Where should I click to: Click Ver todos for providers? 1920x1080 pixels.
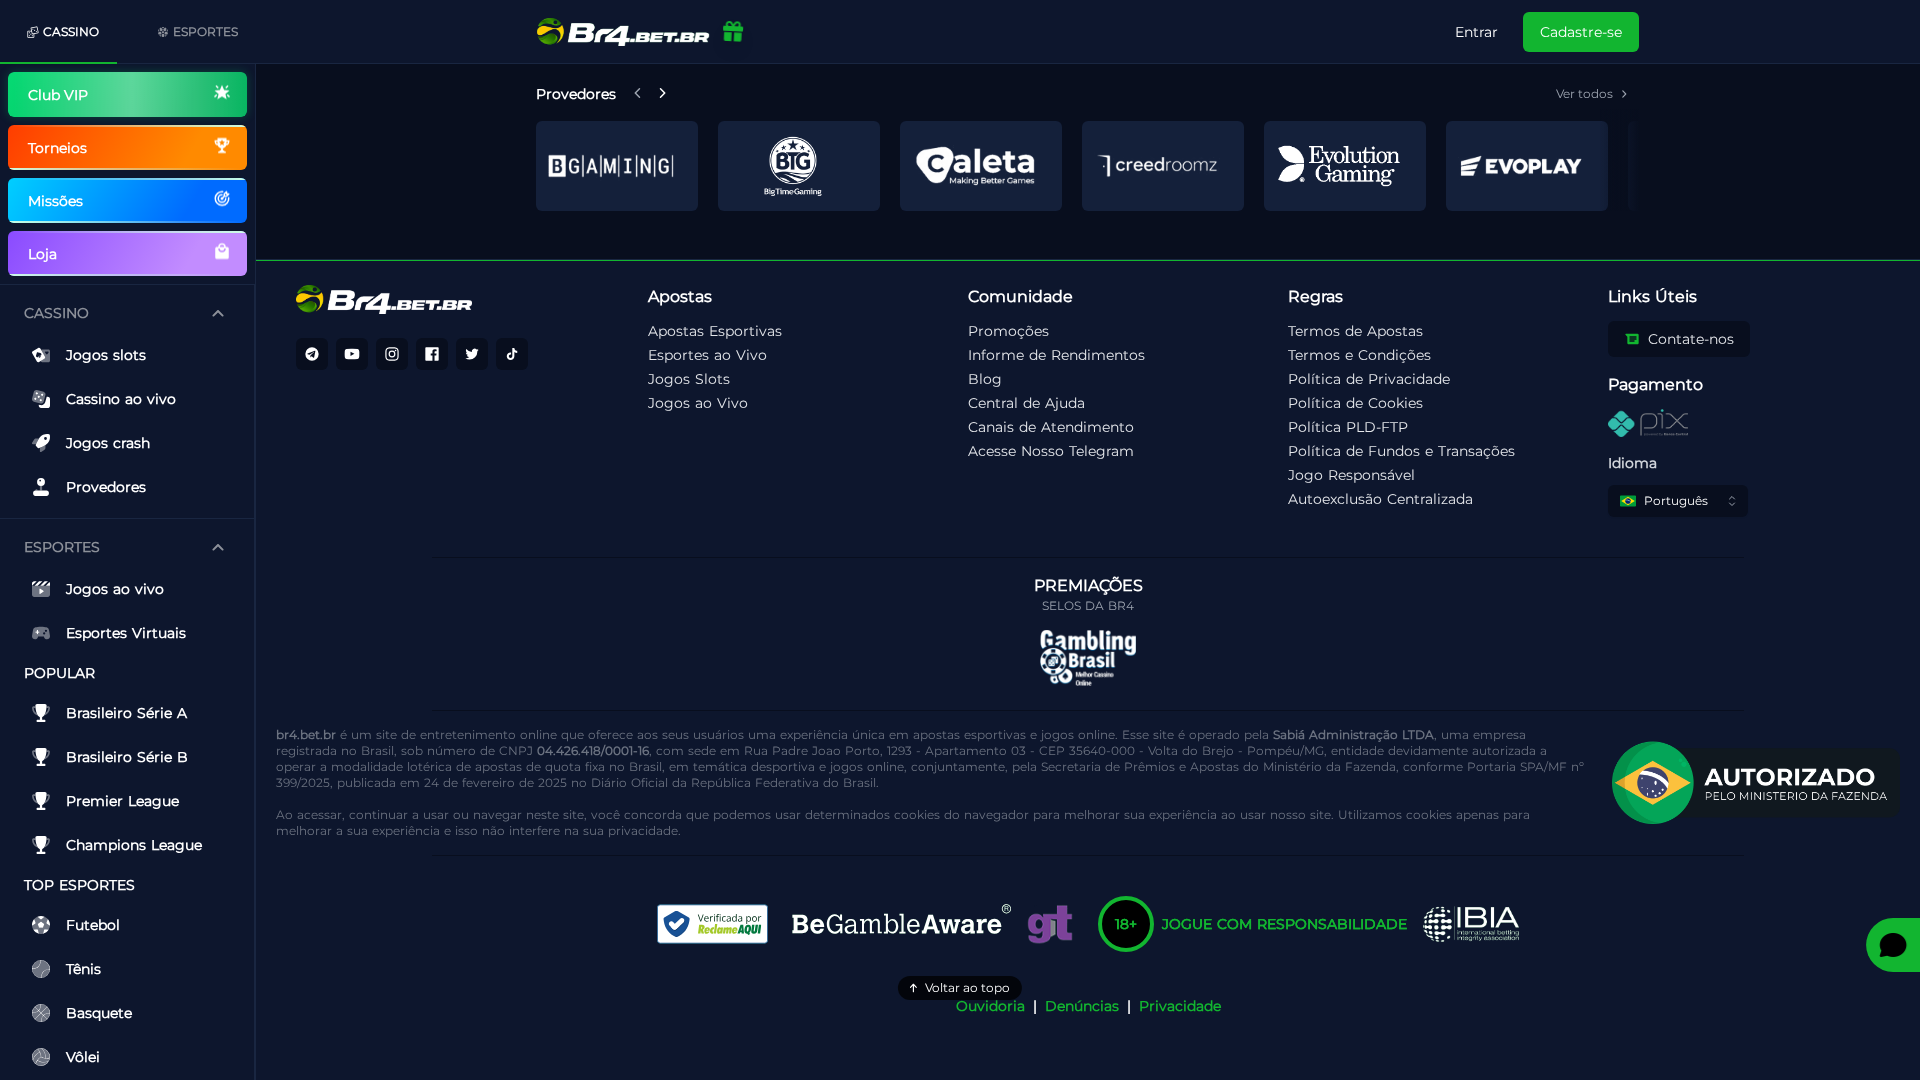point(1592,94)
